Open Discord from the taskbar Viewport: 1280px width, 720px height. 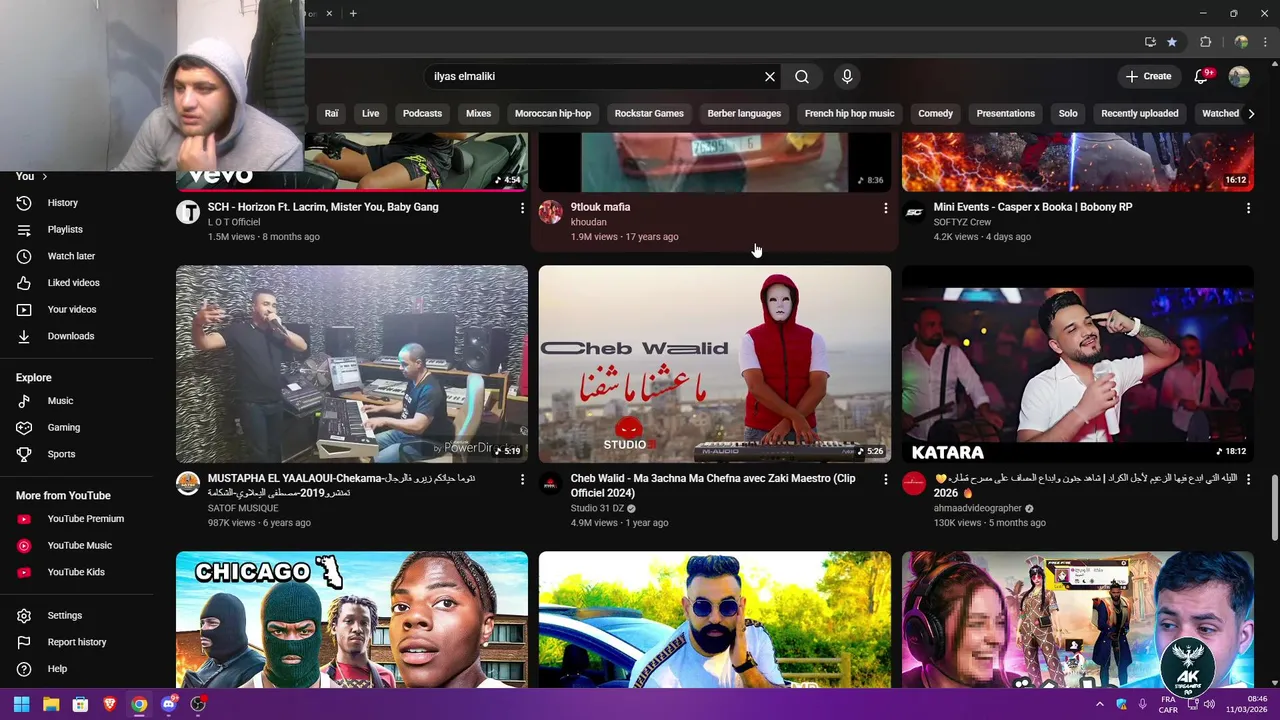(x=169, y=704)
